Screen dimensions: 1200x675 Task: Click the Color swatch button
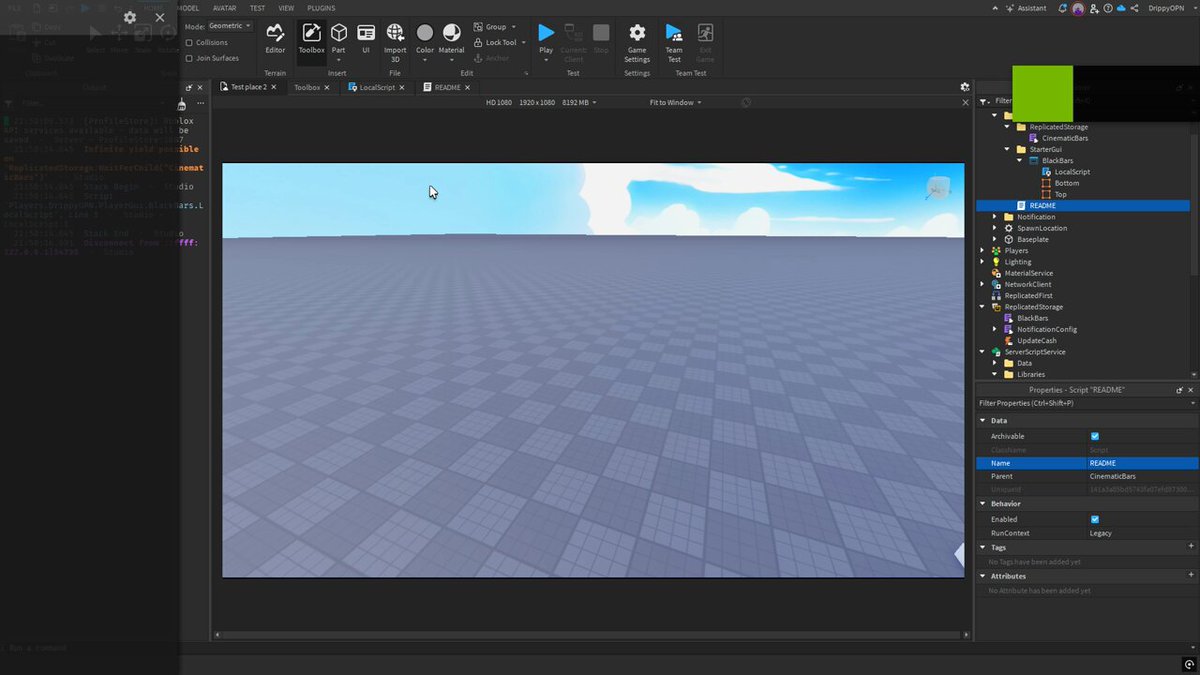pos(425,33)
